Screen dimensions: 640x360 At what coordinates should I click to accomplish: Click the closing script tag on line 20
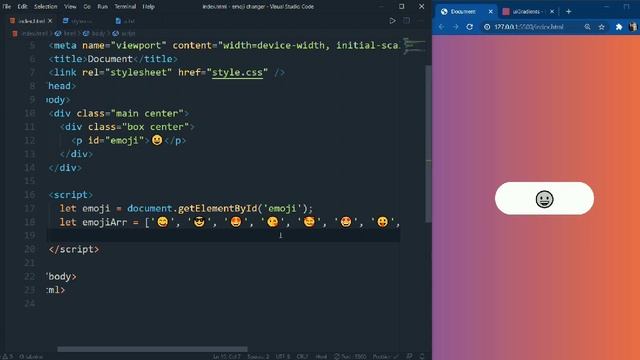pyautogui.click(x=74, y=249)
